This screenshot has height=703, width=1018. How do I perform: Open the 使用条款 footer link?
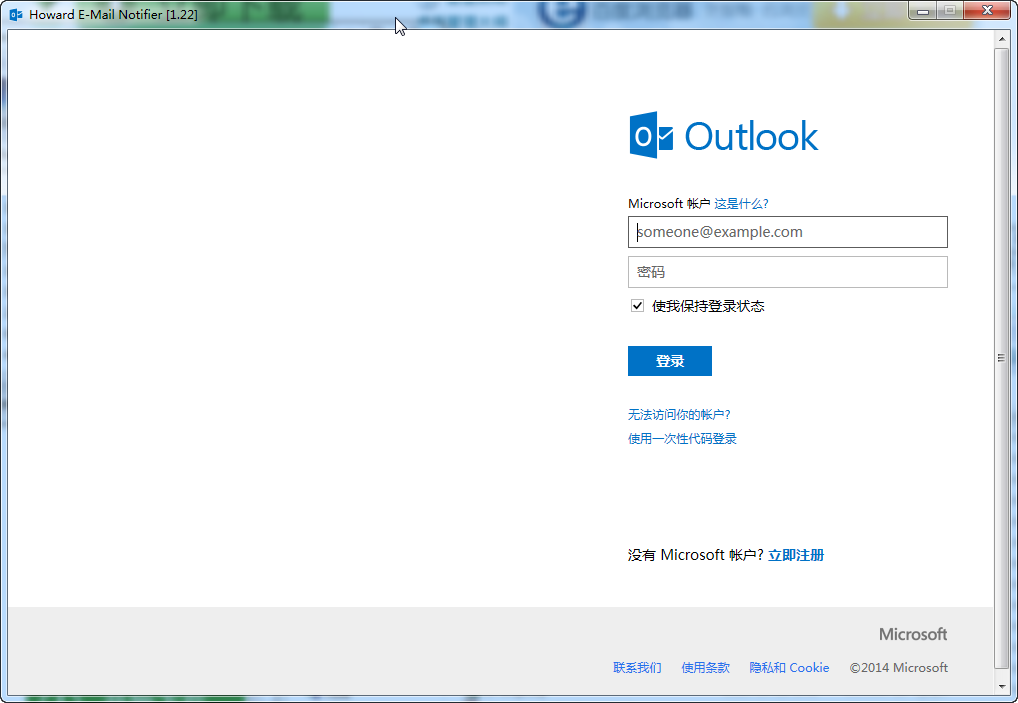coord(705,667)
